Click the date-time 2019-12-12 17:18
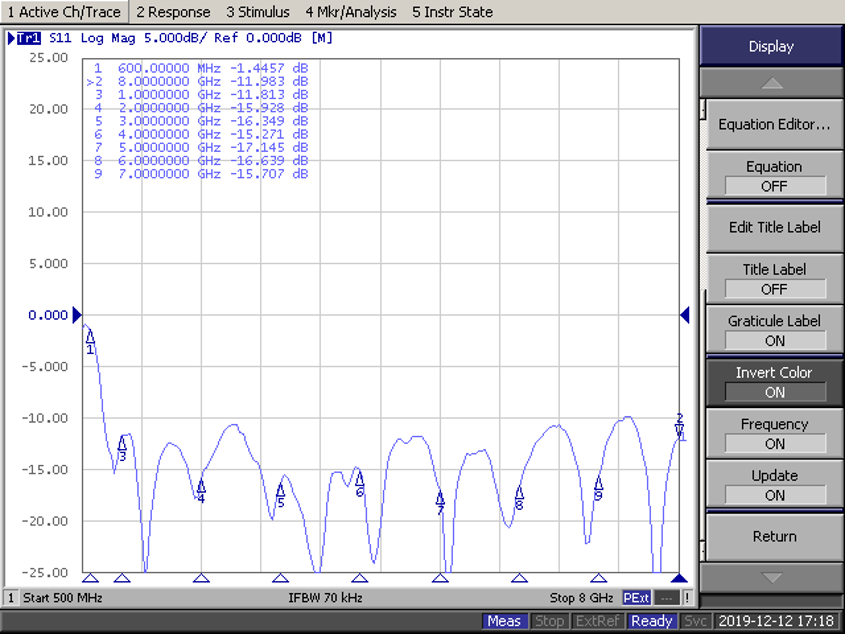 [x=777, y=621]
